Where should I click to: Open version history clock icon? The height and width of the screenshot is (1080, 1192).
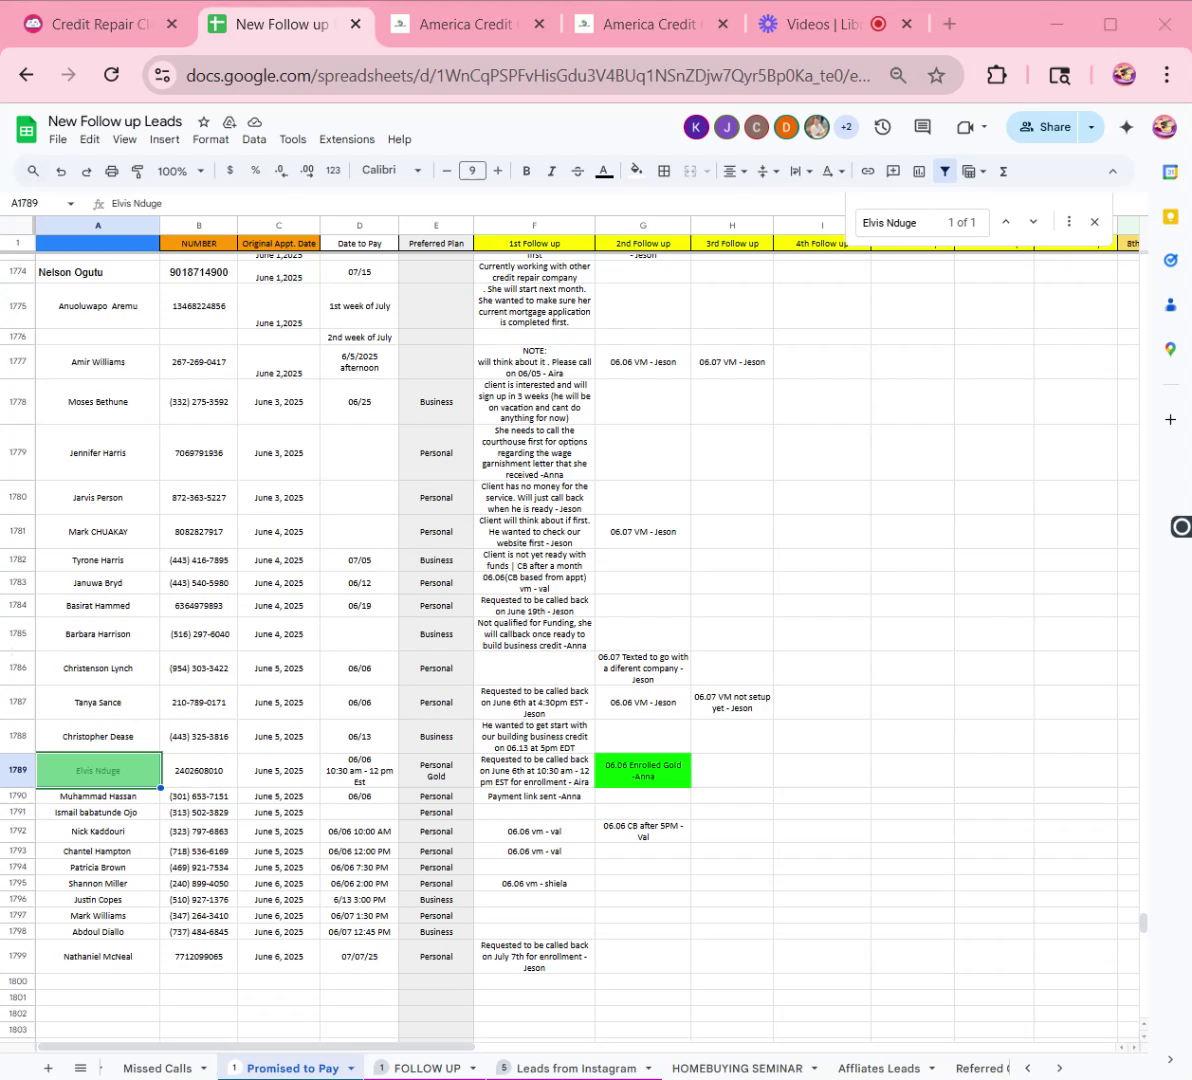[882, 127]
